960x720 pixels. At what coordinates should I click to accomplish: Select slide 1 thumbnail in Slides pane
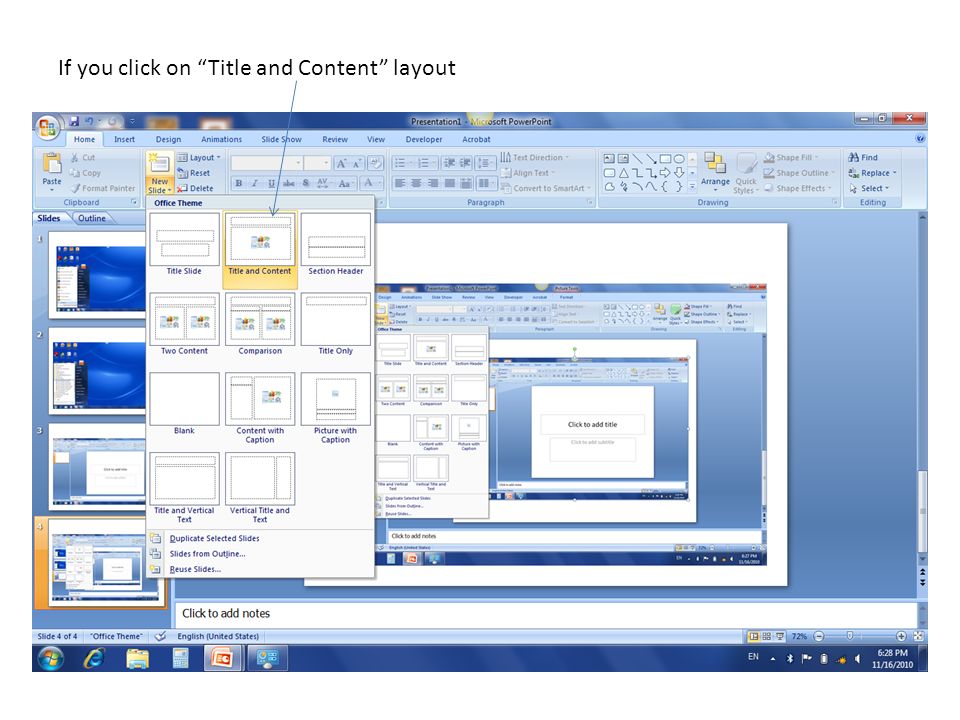(x=97, y=274)
